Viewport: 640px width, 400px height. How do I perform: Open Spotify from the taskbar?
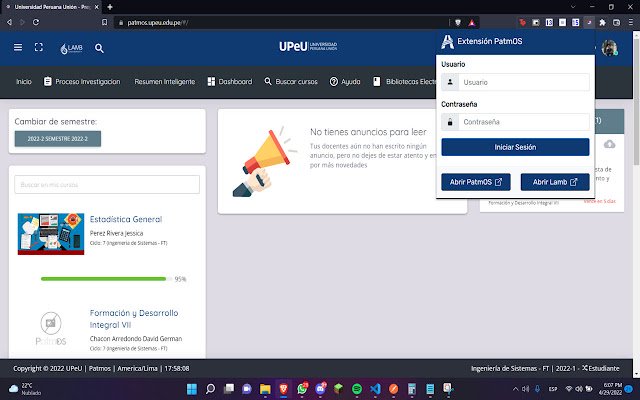pos(357,389)
